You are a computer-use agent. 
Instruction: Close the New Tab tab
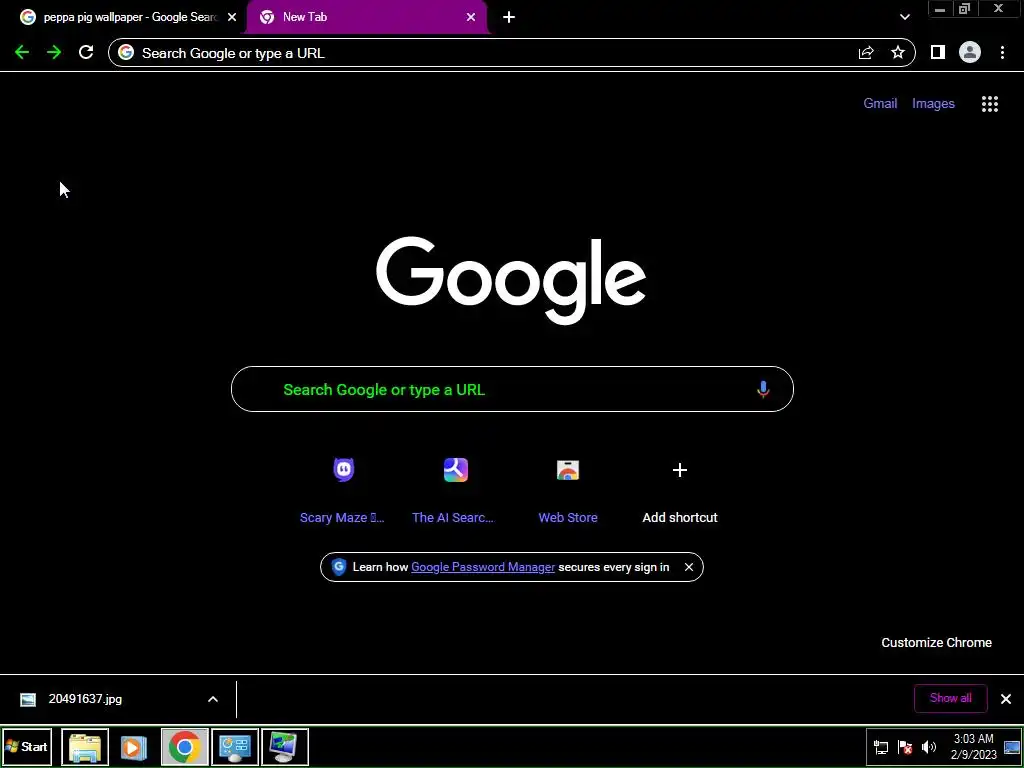pyautogui.click(x=471, y=18)
